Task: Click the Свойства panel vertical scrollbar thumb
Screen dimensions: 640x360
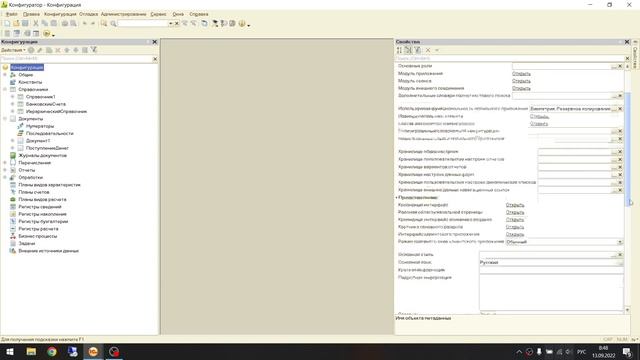Action: click(628, 149)
